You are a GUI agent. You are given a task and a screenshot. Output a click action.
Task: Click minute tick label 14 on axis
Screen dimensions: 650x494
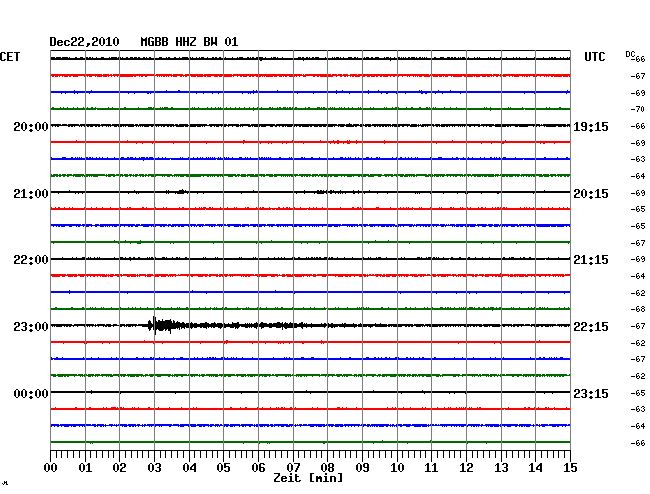(535, 467)
